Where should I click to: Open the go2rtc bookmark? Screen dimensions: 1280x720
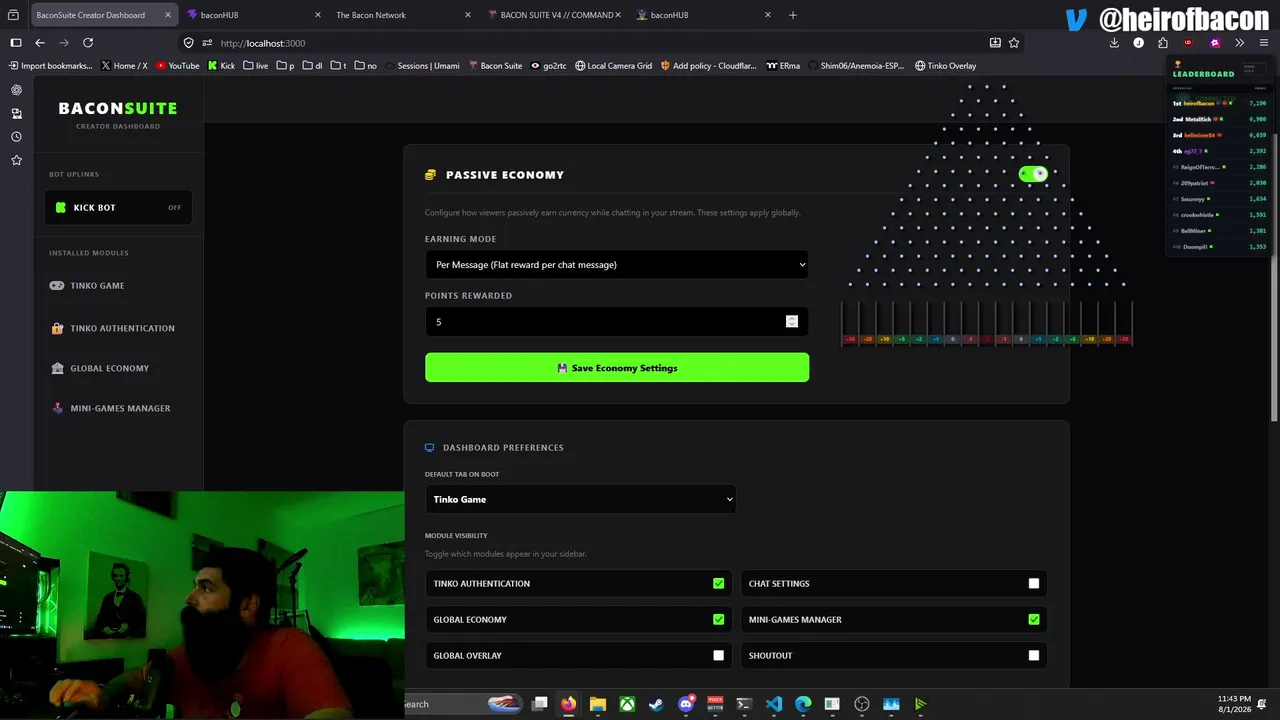click(x=549, y=66)
